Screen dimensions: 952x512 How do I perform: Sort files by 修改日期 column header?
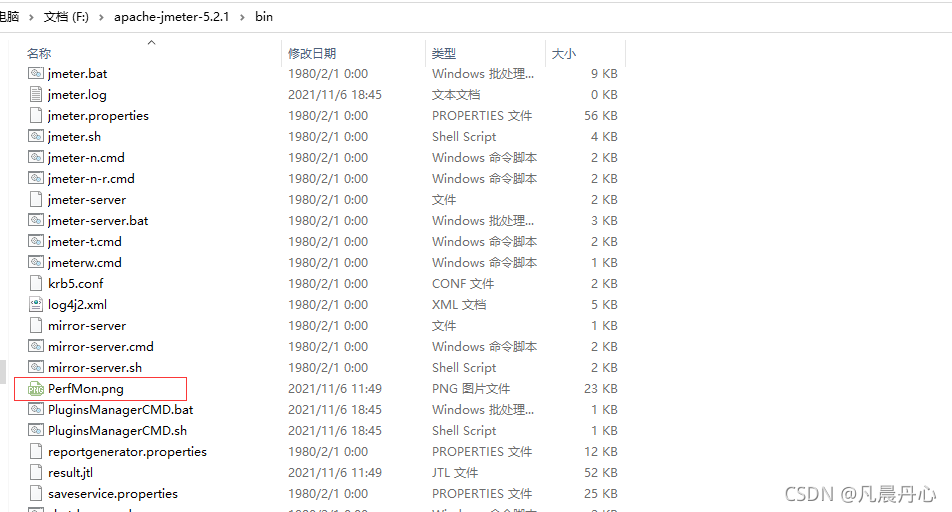pos(312,53)
